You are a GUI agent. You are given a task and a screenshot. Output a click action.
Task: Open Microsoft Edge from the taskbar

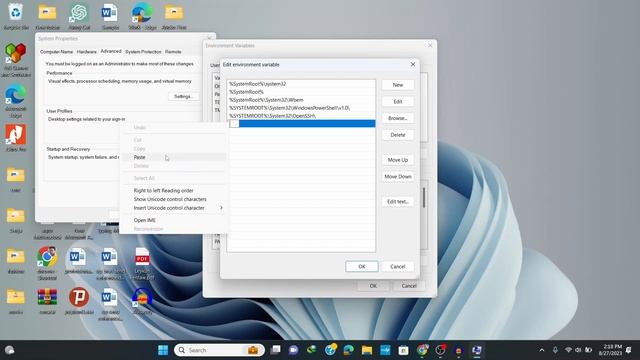(349, 350)
